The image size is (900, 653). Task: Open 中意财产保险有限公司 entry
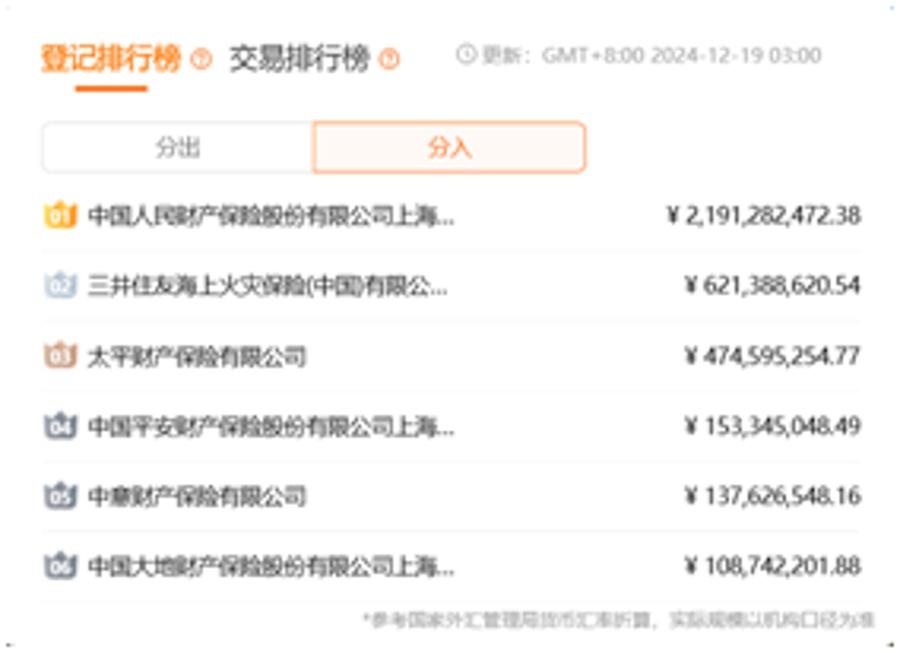coord(197,496)
